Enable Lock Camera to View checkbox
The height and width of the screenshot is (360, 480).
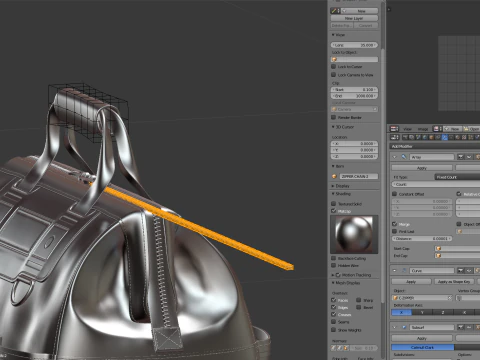(x=333, y=75)
